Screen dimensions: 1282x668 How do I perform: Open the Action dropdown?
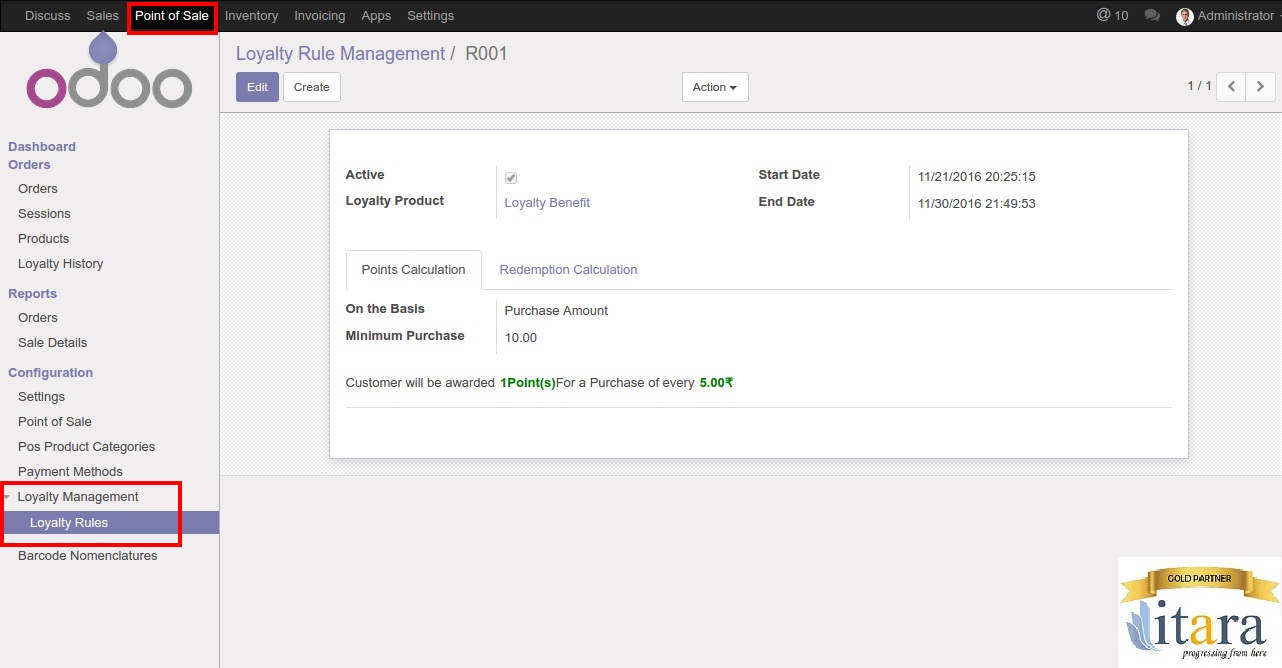pyautogui.click(x=715, y=87)
